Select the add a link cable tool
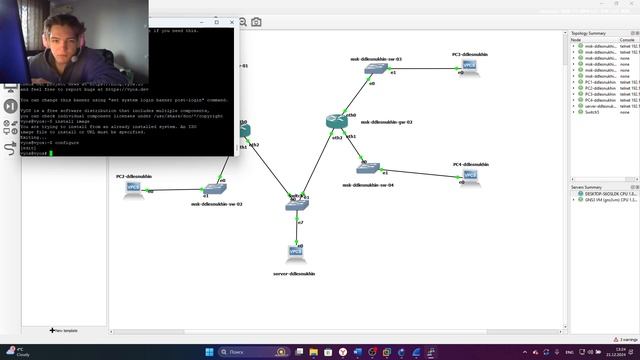Screen dimensions: 640x360 pos(10,149)
